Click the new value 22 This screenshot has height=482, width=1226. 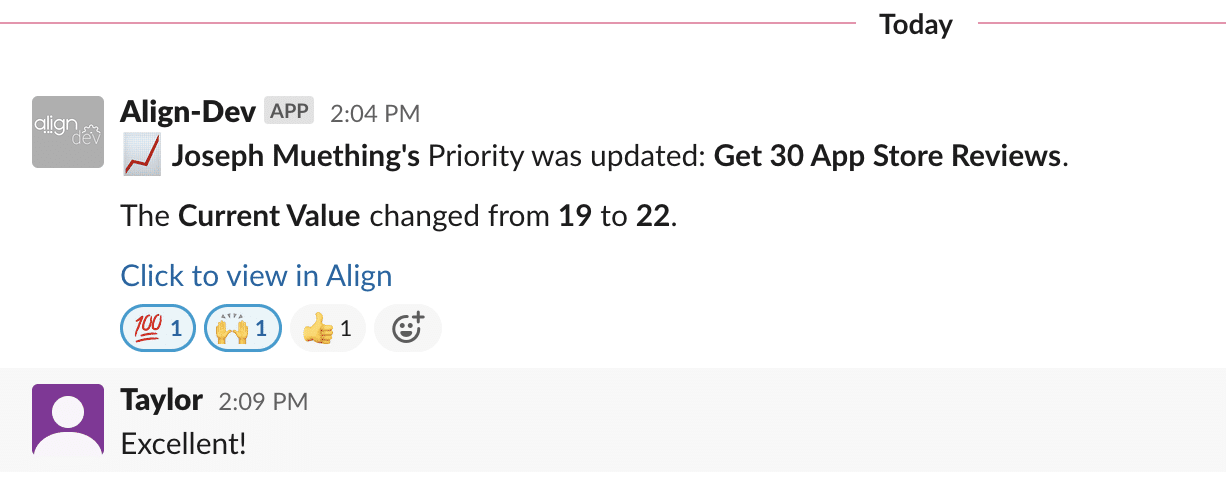click(653, 216)
